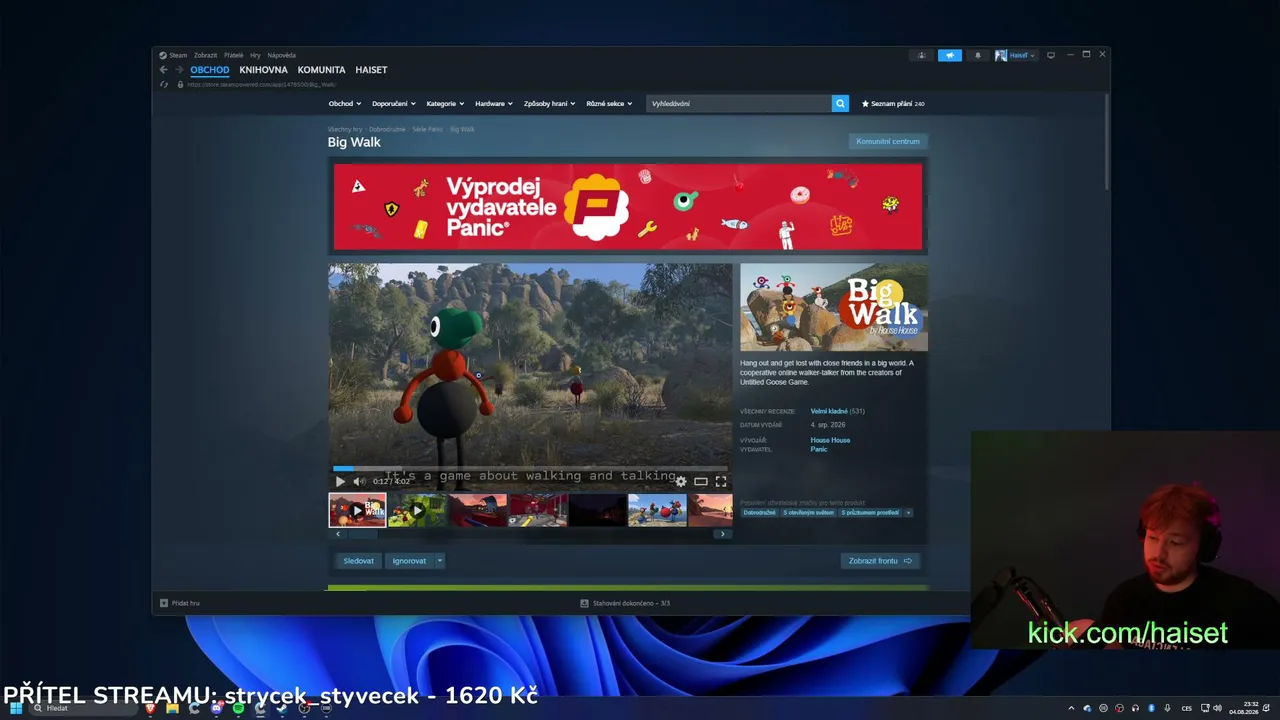Click the Zobrazit frontu button
The image size is (1280, 720).
click(880, 561)
